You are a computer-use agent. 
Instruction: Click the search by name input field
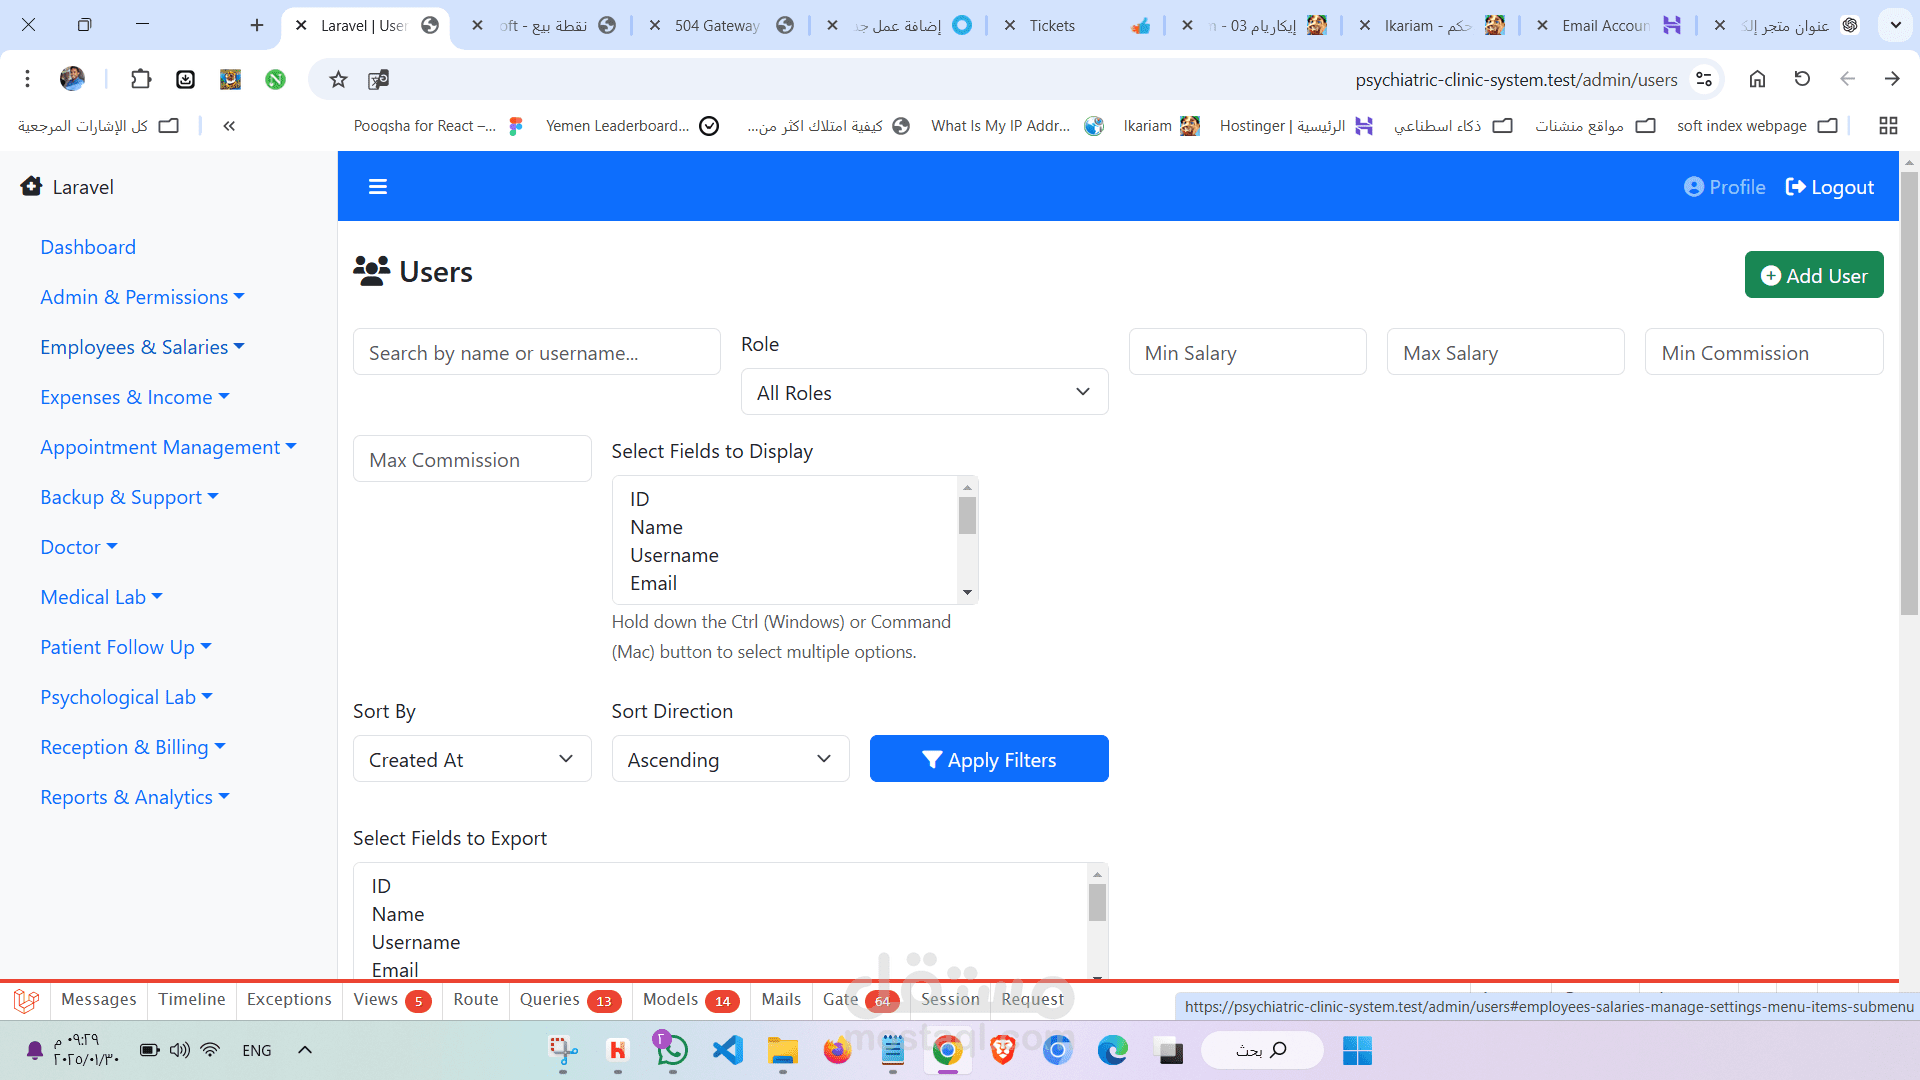pos(536,353)
